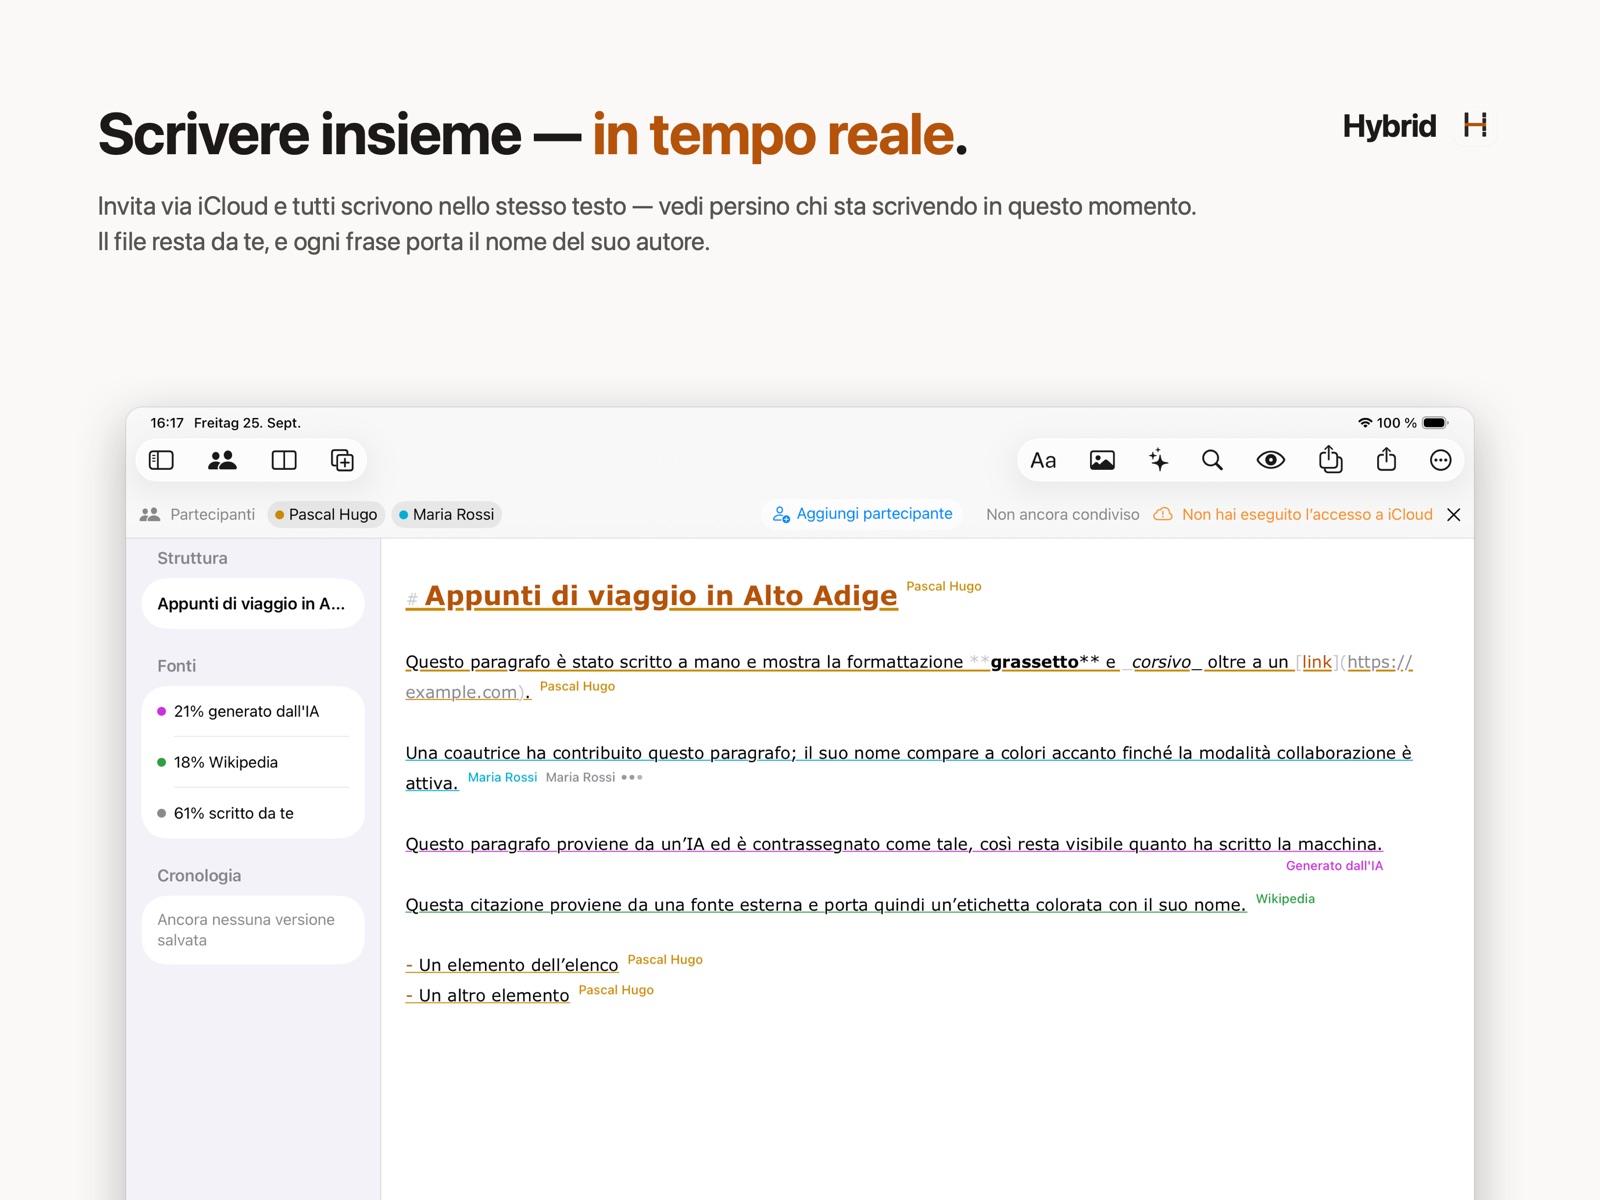The height and width of the screenshot is (1200, 1600).
Task: Click the three-dots typing indicator after Maria Rossi
Action: click(x=632, y=777)
